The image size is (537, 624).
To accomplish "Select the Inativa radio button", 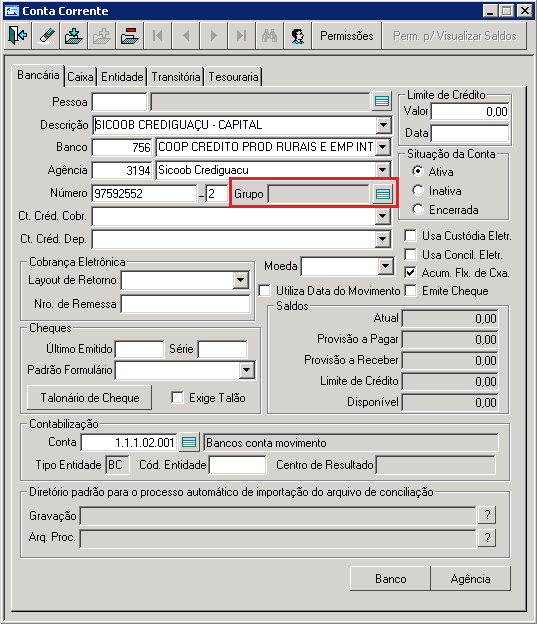I will click(x=418, y=191).
